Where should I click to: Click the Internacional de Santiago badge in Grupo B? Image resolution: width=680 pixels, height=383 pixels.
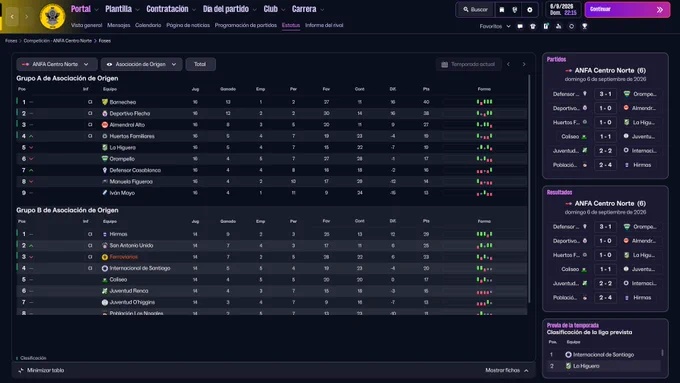coord(105,268)
